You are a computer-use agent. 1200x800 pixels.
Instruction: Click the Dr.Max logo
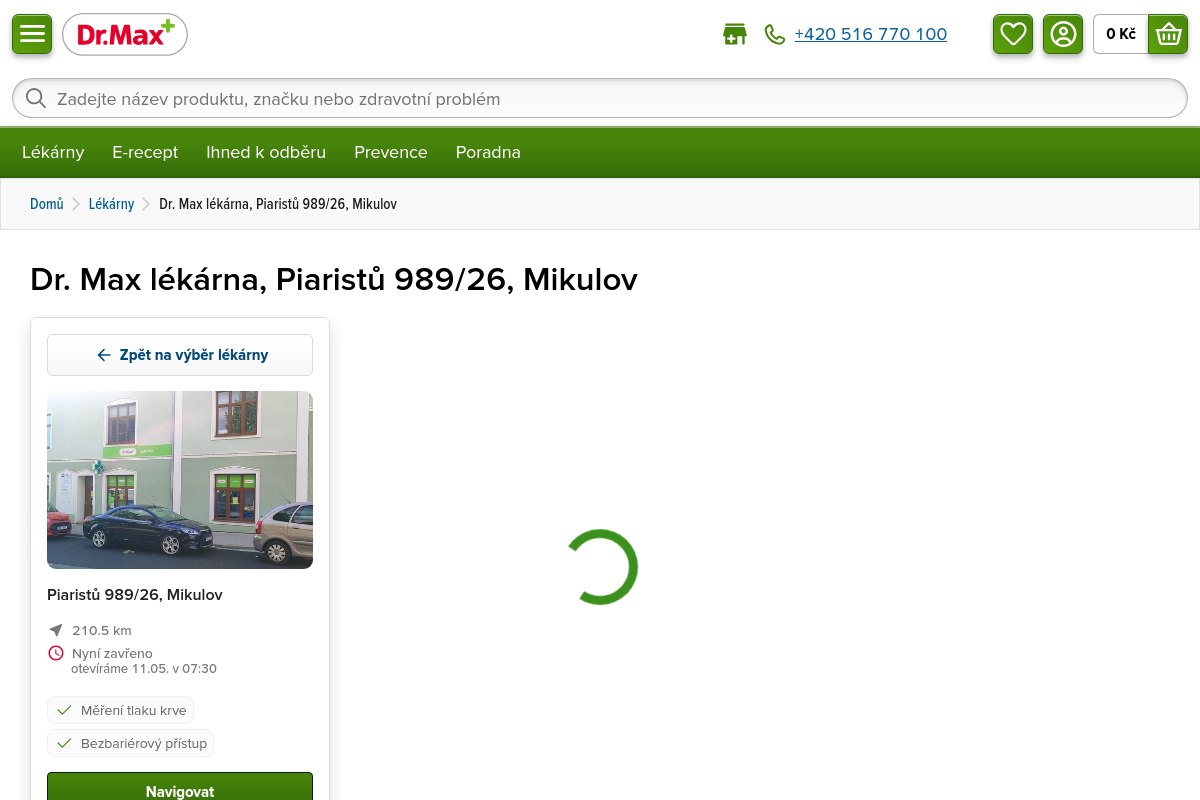pos(125,35)
